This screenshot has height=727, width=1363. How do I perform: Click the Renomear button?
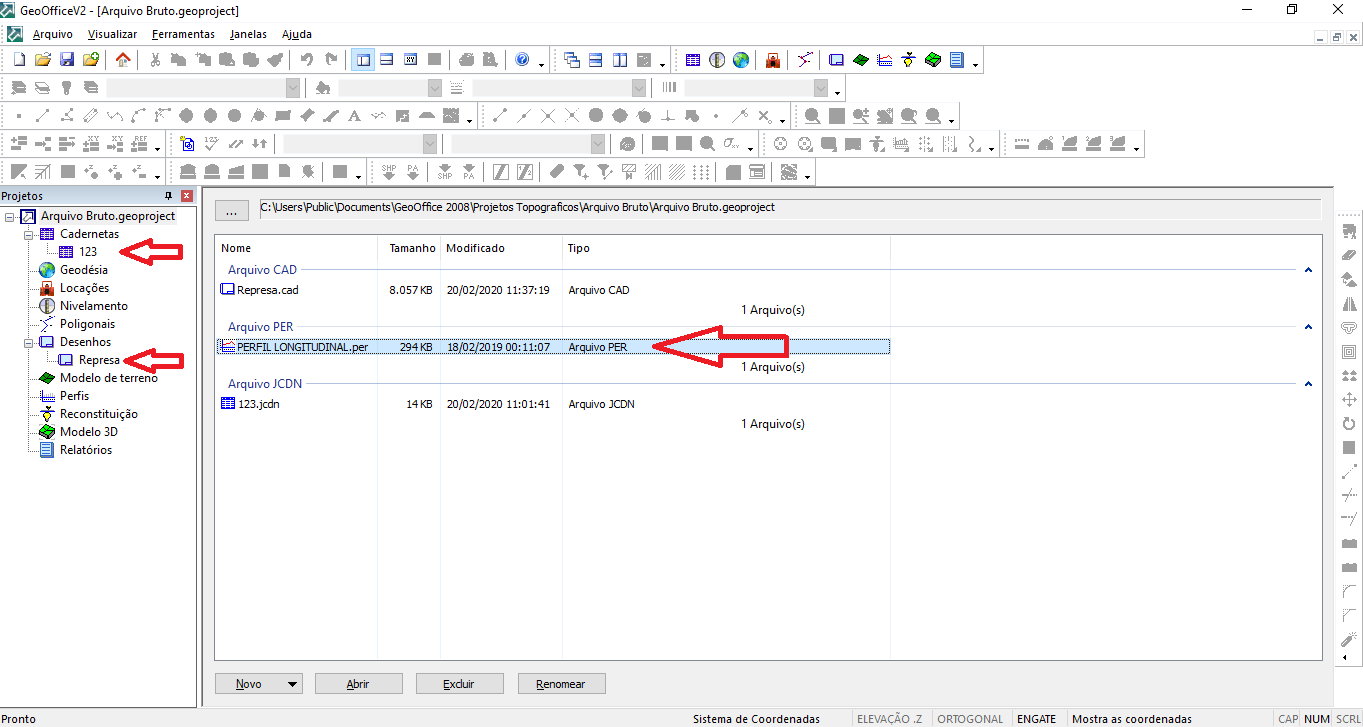(x=561, y=685)
